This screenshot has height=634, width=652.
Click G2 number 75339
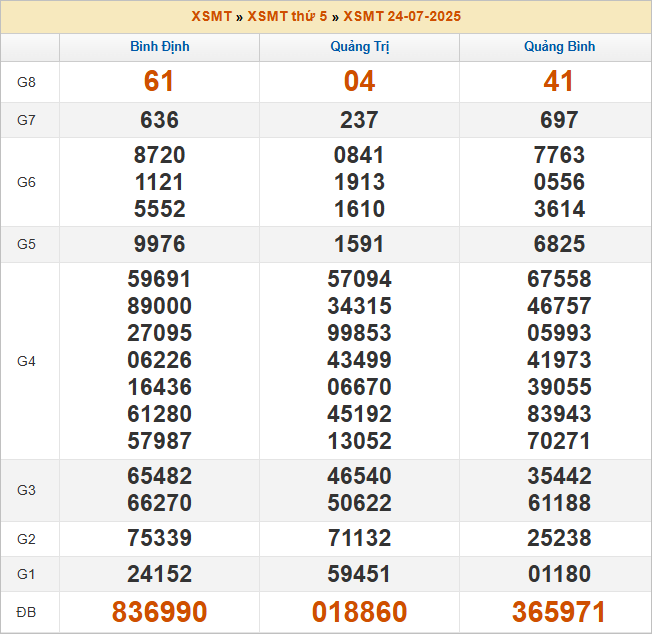(x=159, y=538)
